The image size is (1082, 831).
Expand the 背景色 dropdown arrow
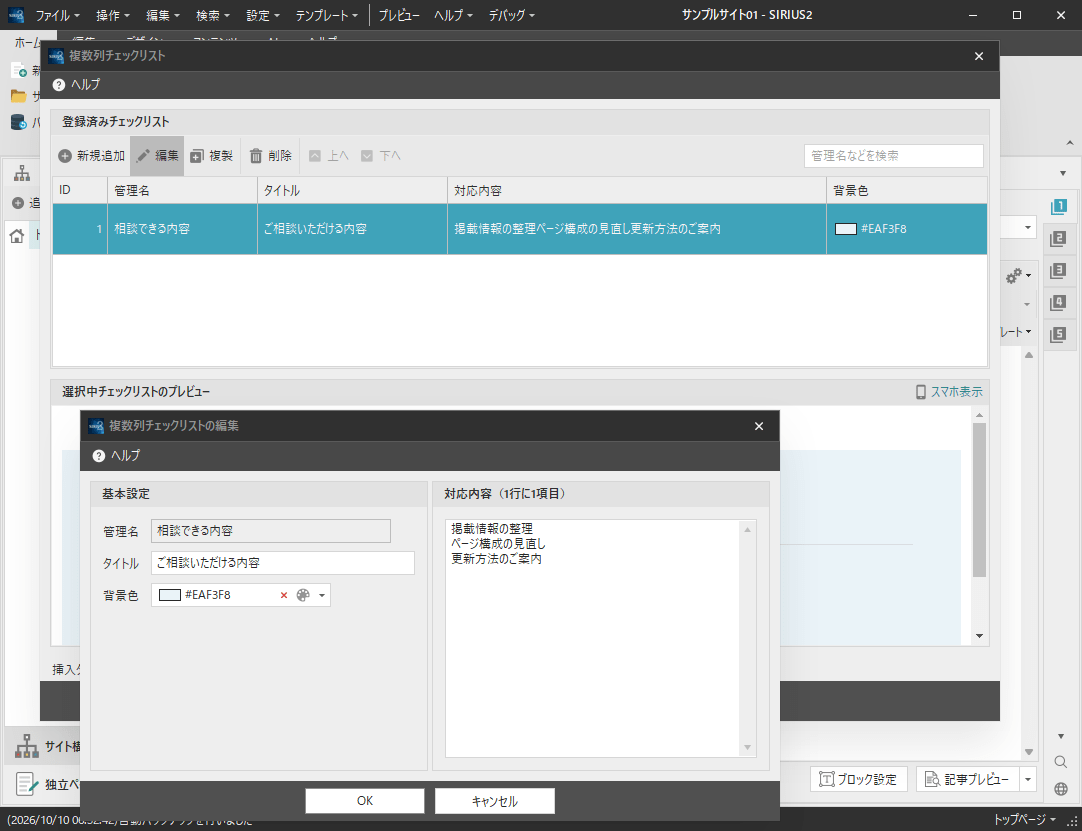coord(322,595)
